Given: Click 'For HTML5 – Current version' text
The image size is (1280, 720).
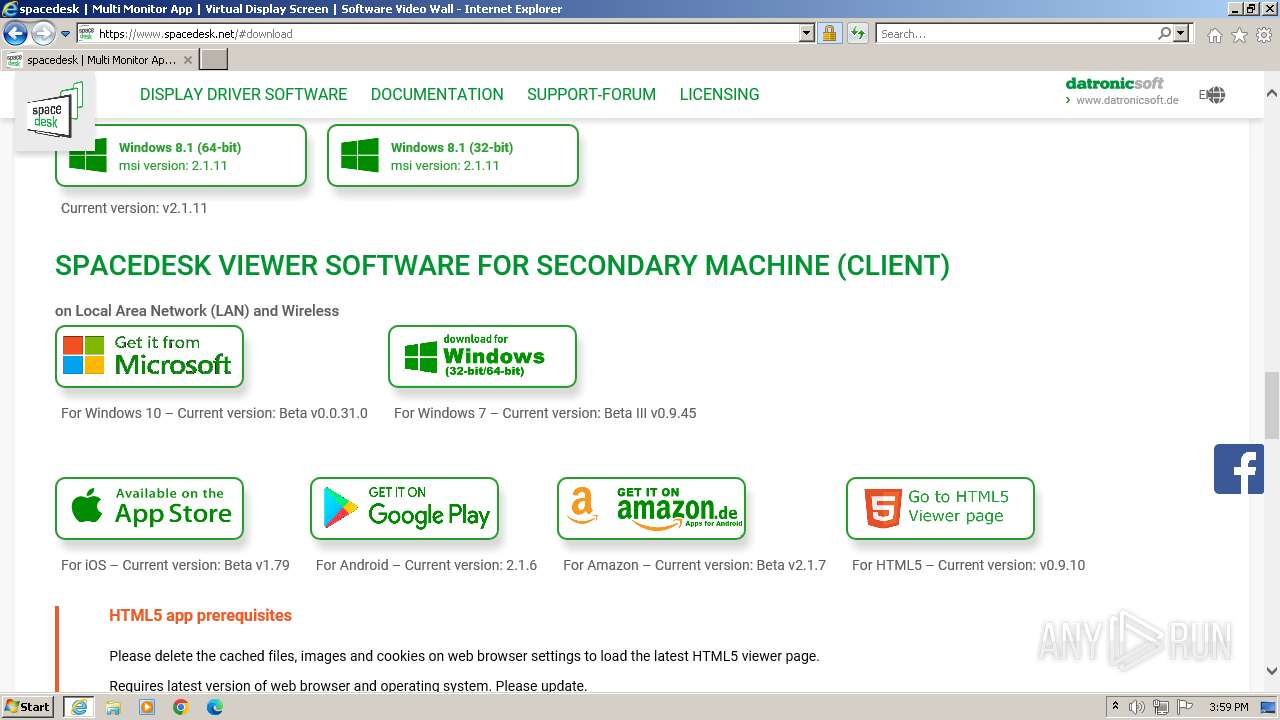Looking at the screenshot, I should [x=968, y=565].
